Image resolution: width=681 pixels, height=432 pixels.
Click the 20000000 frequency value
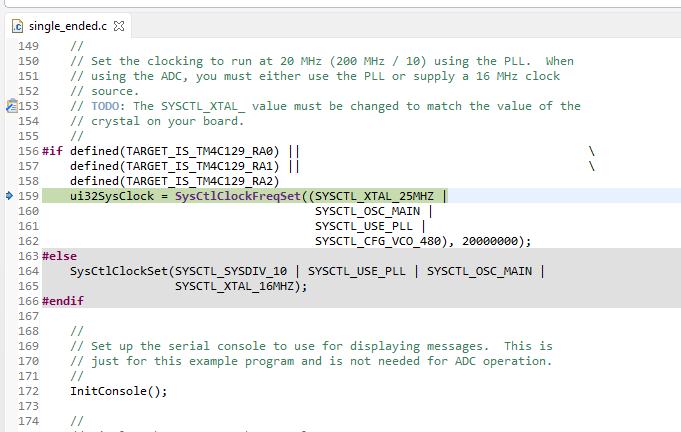click(x=490, y=241)
